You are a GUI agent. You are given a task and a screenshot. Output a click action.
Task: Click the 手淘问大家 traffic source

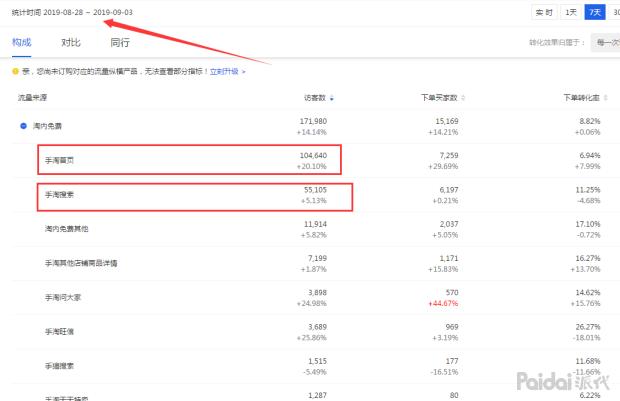[x=63, y=296]
